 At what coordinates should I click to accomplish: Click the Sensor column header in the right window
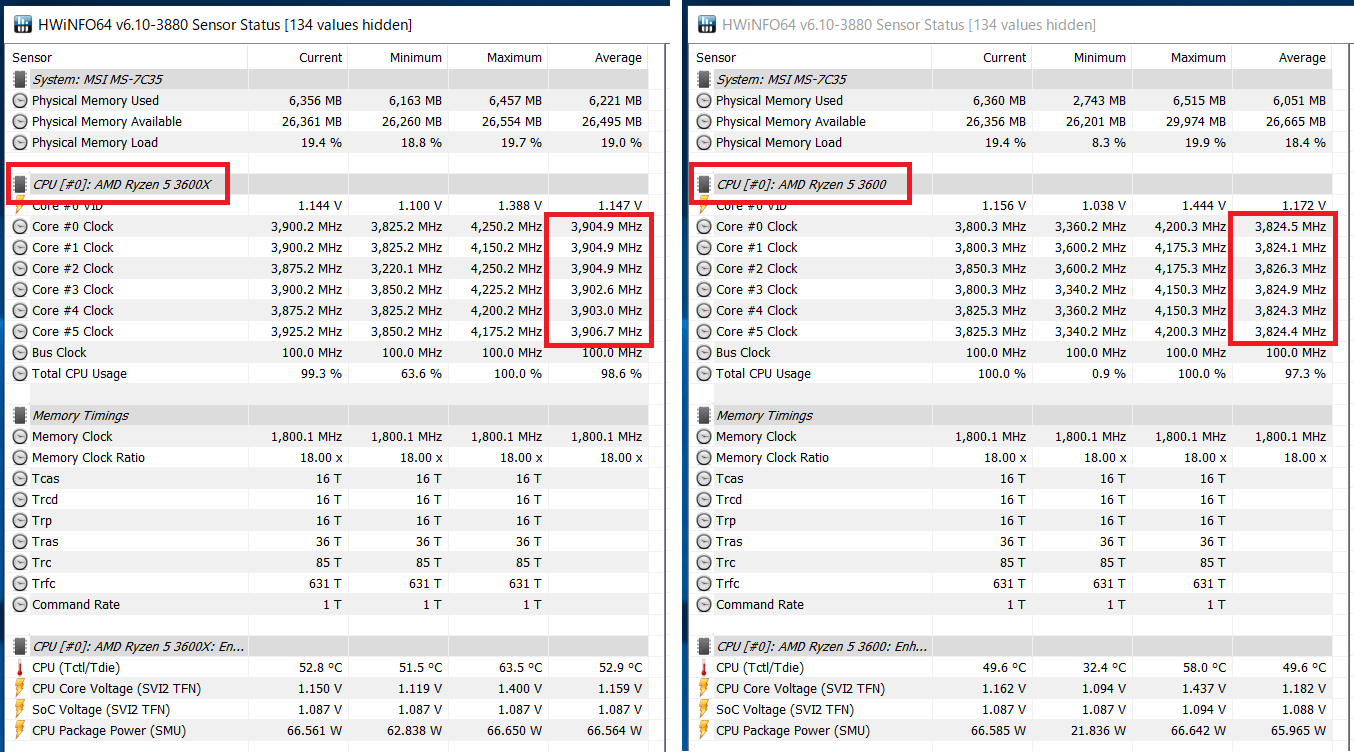tap(811, 57)
